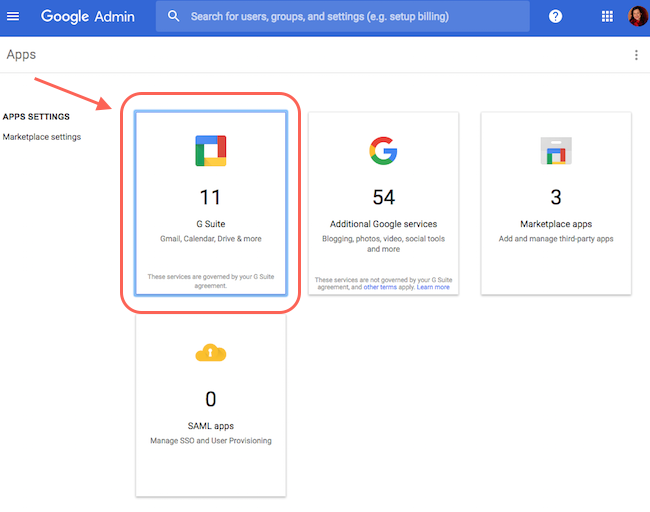The height and width of the screenshot is (512, 650).
Task: Open the account profile avatar
Action: click(637, 16)
